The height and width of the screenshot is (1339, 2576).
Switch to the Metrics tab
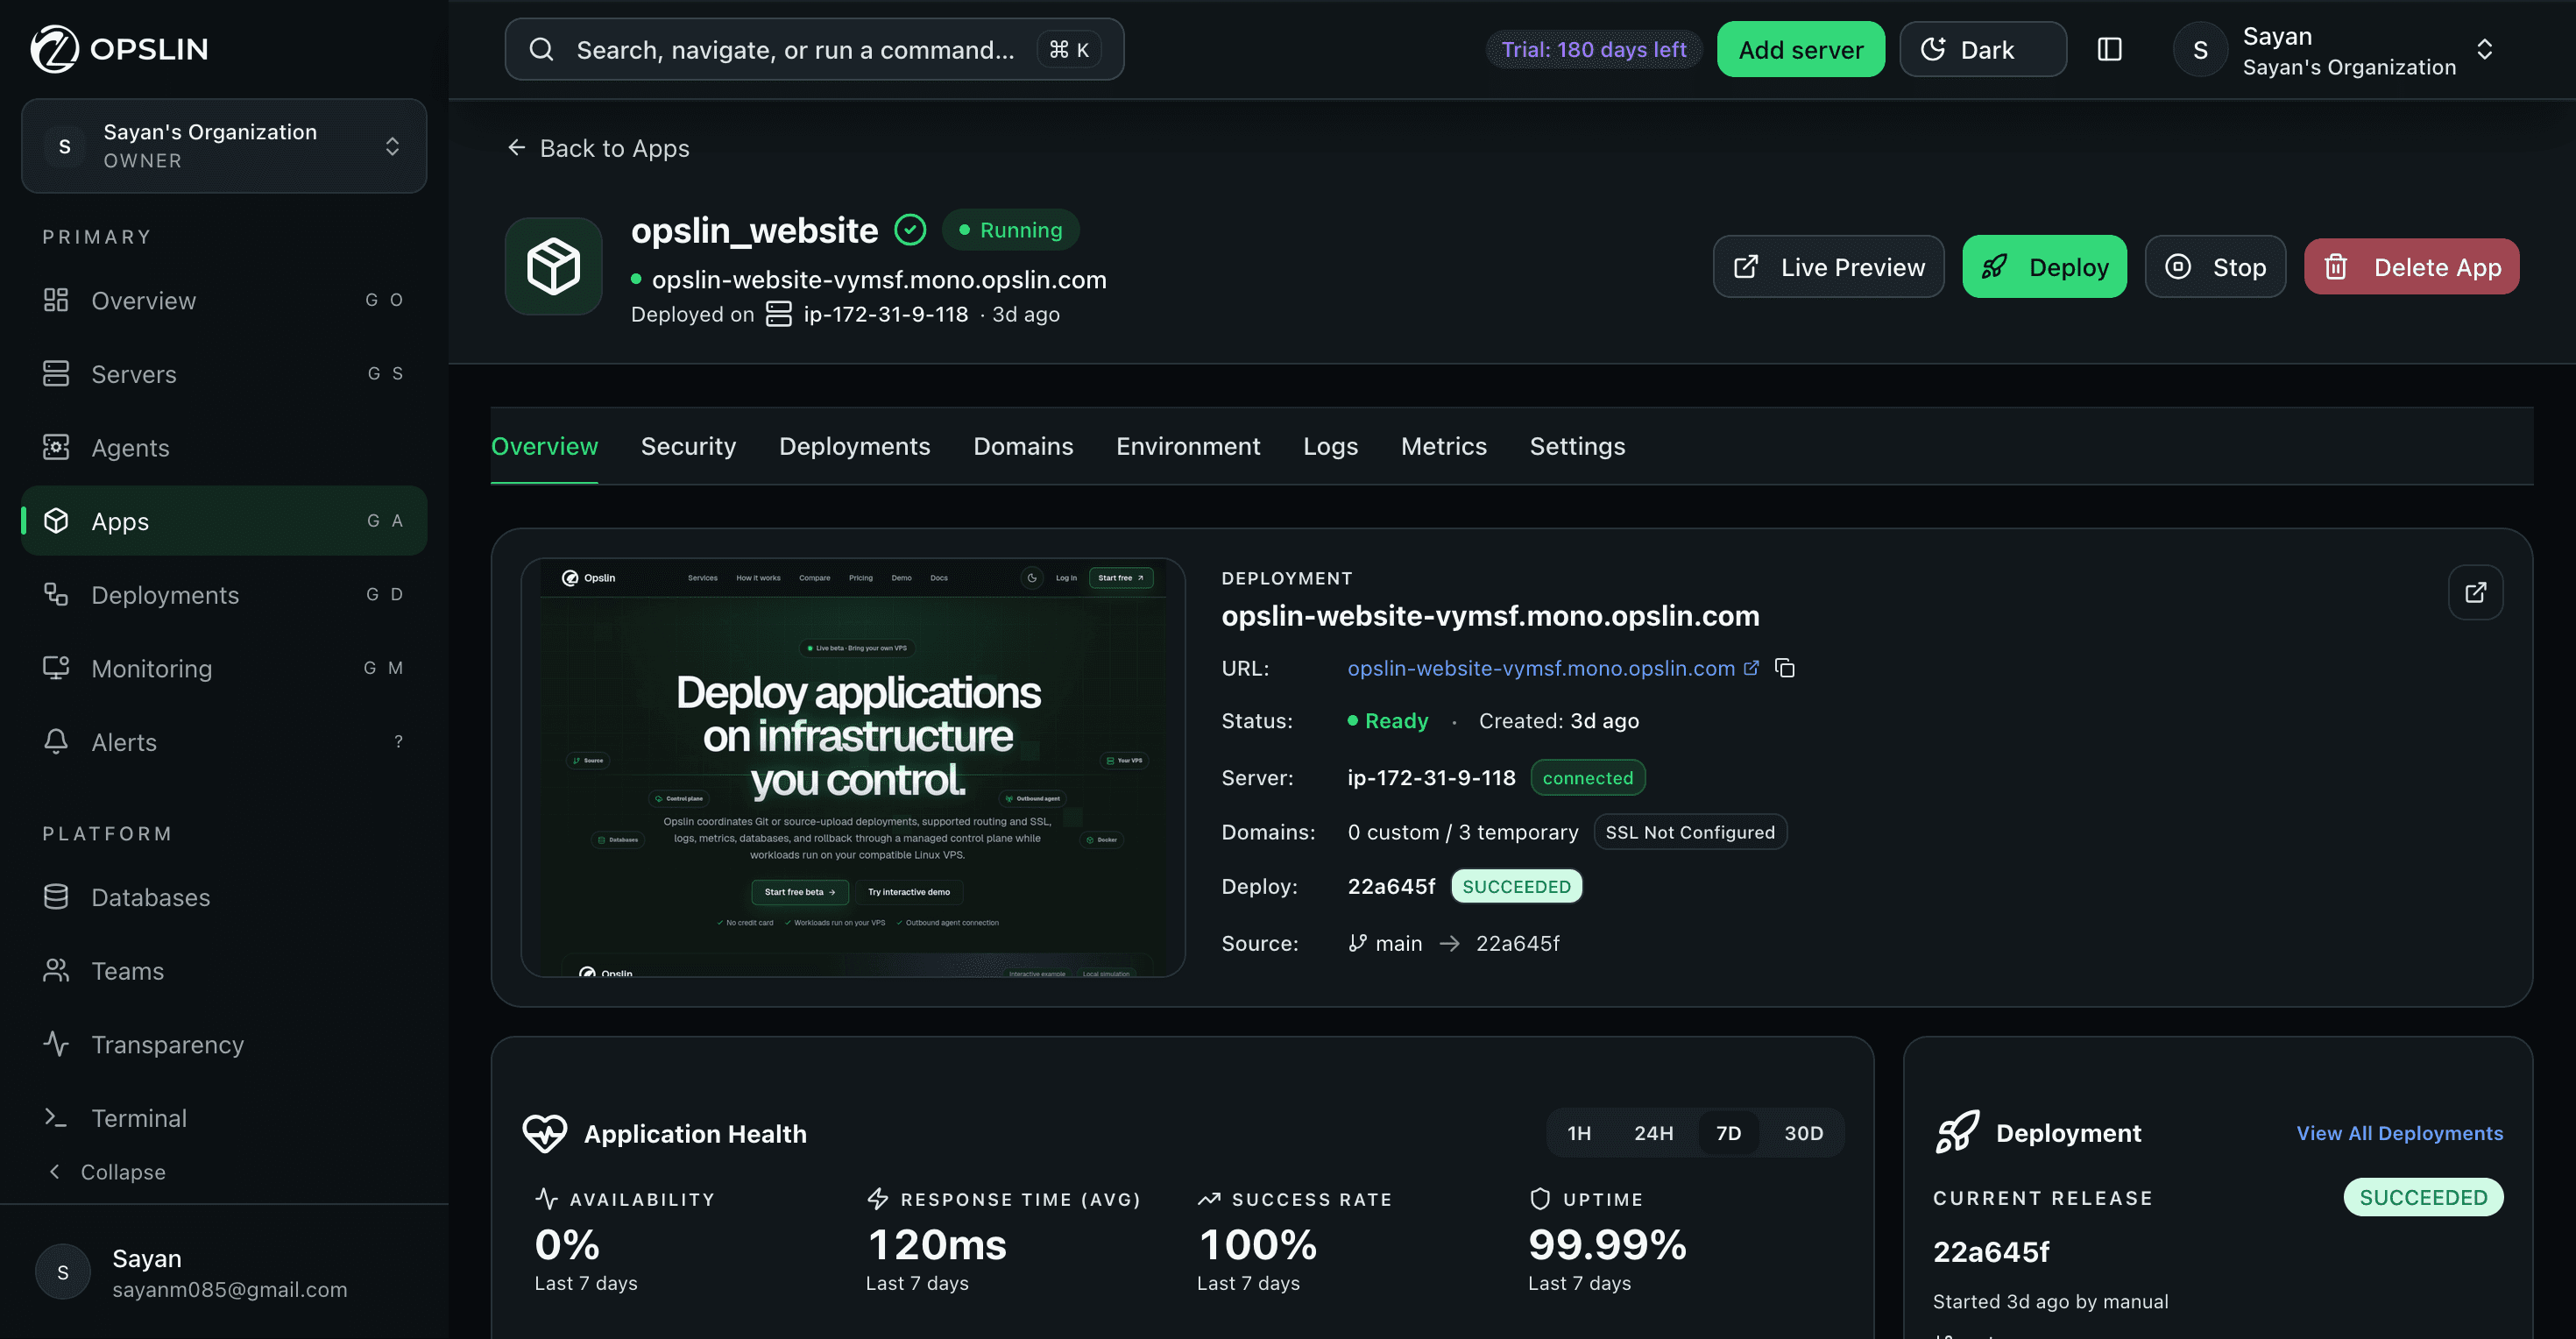click(x=1443, y=446)
